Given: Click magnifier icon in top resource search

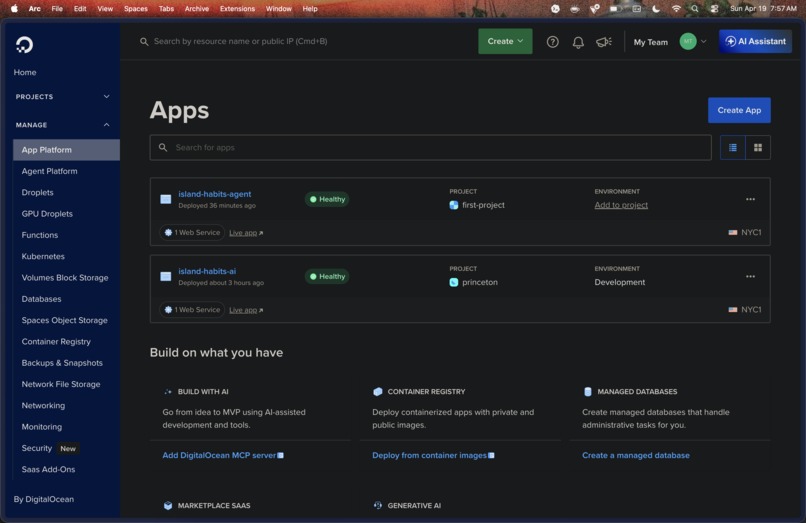Looking at the screenshot, I should pos(144,42).
